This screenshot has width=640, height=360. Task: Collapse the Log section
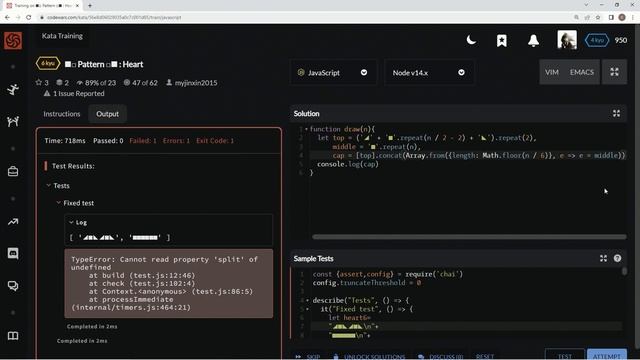tap(71, 222)
